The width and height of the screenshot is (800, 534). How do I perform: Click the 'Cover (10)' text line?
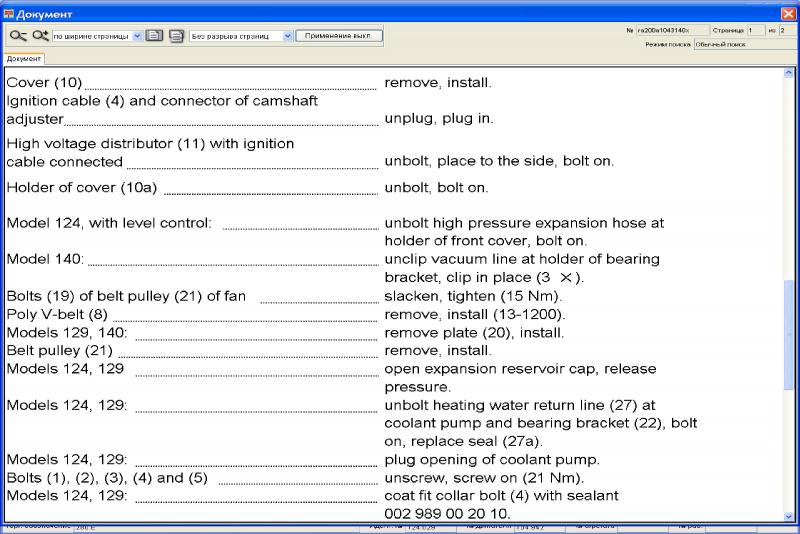(x=44, y=82)
